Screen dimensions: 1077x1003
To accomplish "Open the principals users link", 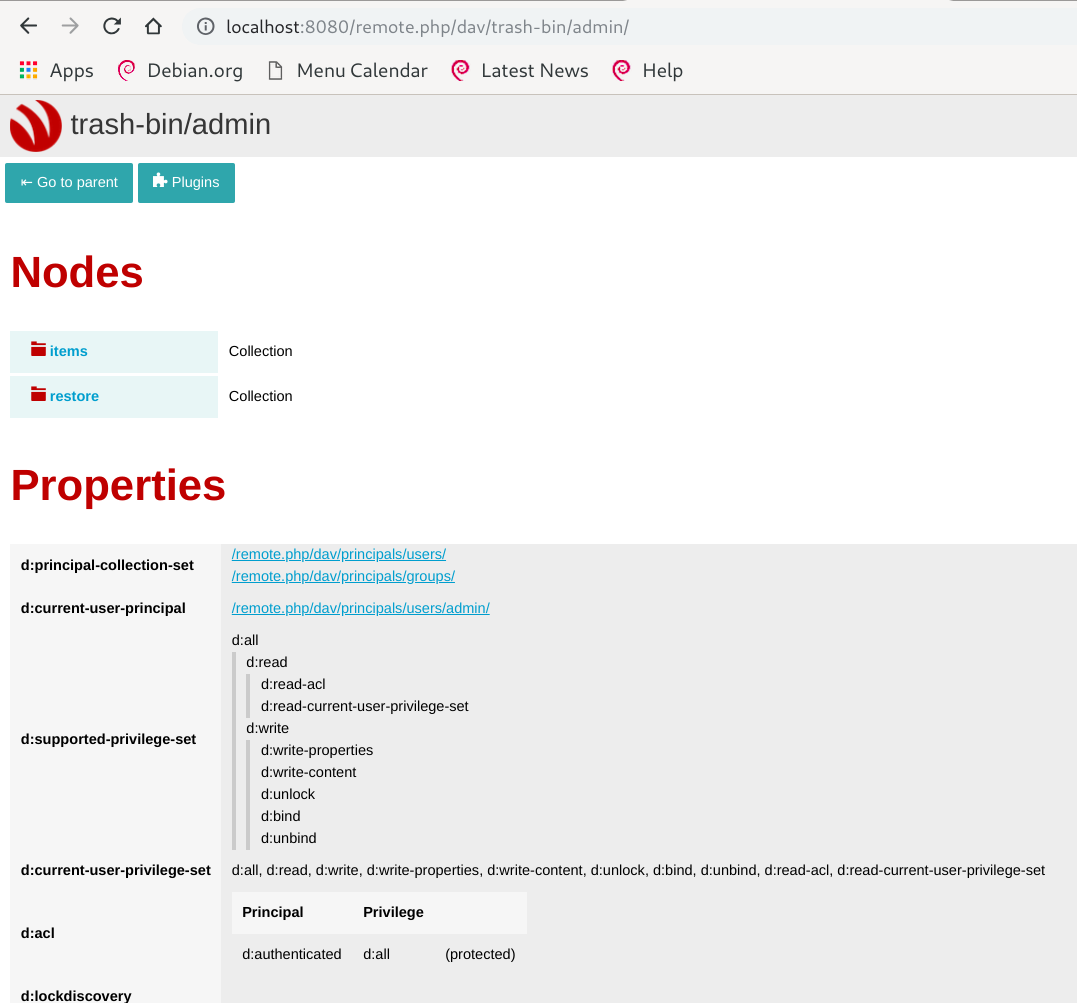I will click(x=339, y=553).
